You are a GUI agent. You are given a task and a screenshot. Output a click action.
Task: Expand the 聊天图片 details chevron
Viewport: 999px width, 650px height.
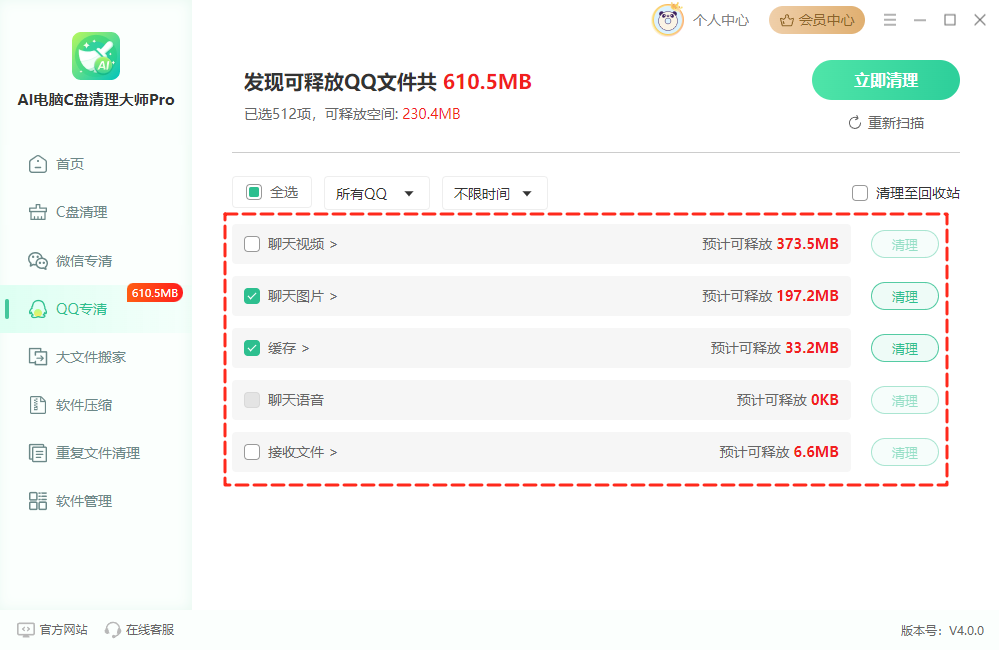coord(334,296)
